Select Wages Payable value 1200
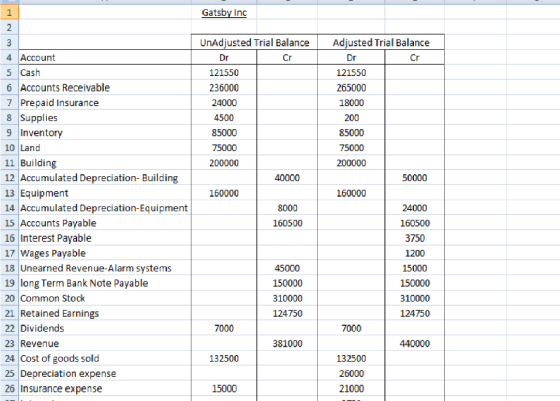Screen dimensions: 560x401 [x=415, y=253]
